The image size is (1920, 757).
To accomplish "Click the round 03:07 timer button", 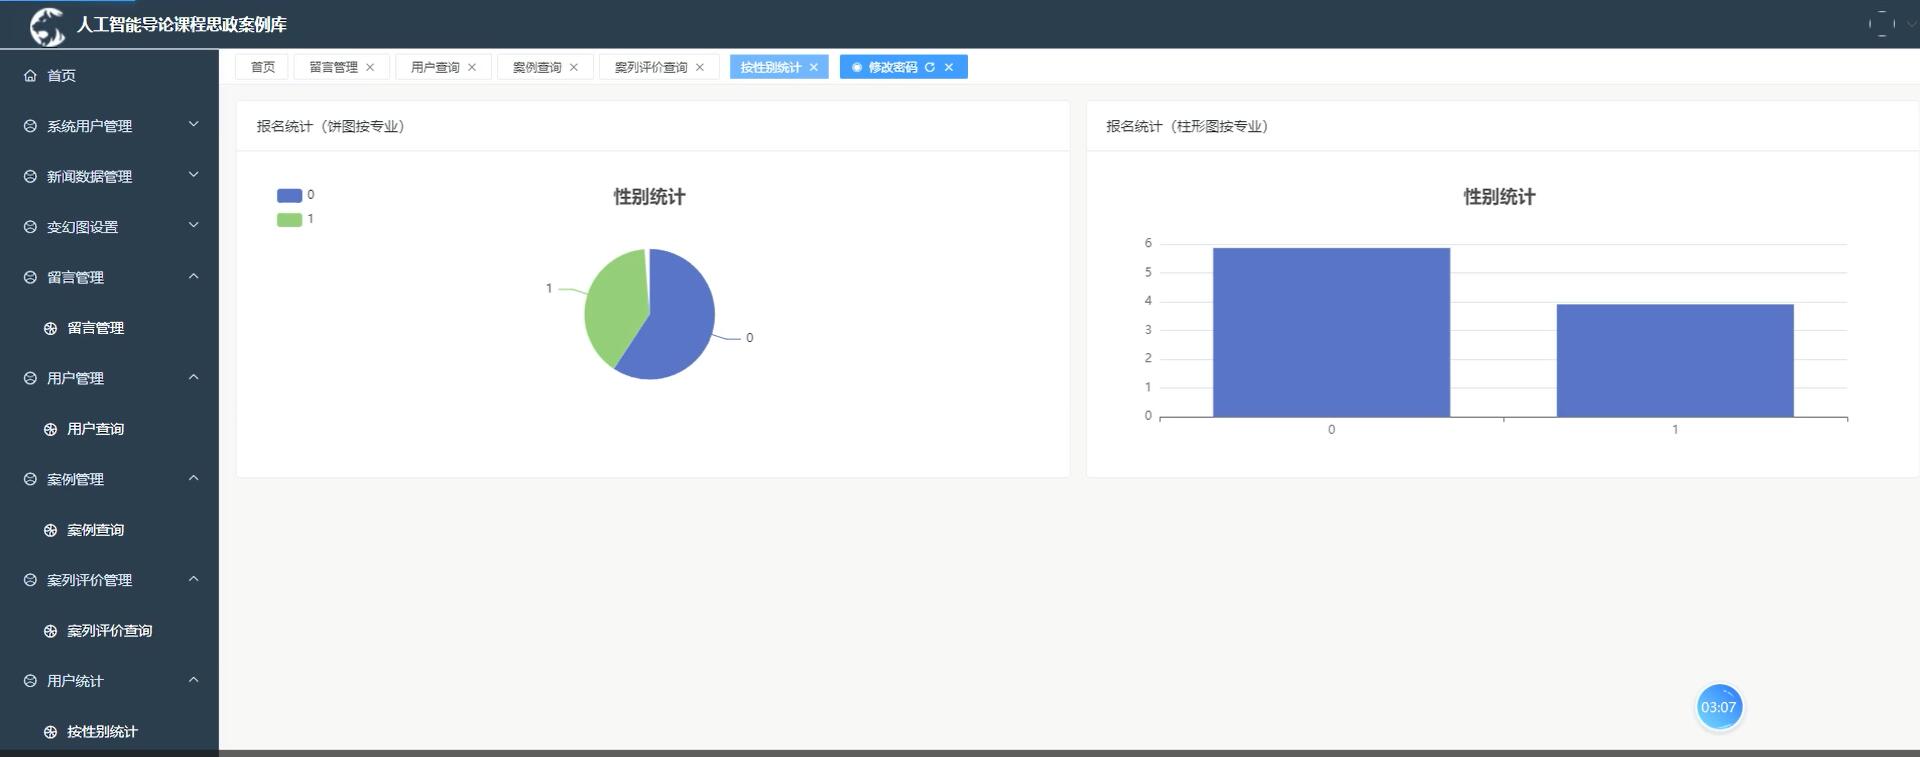I will 1719,707.
